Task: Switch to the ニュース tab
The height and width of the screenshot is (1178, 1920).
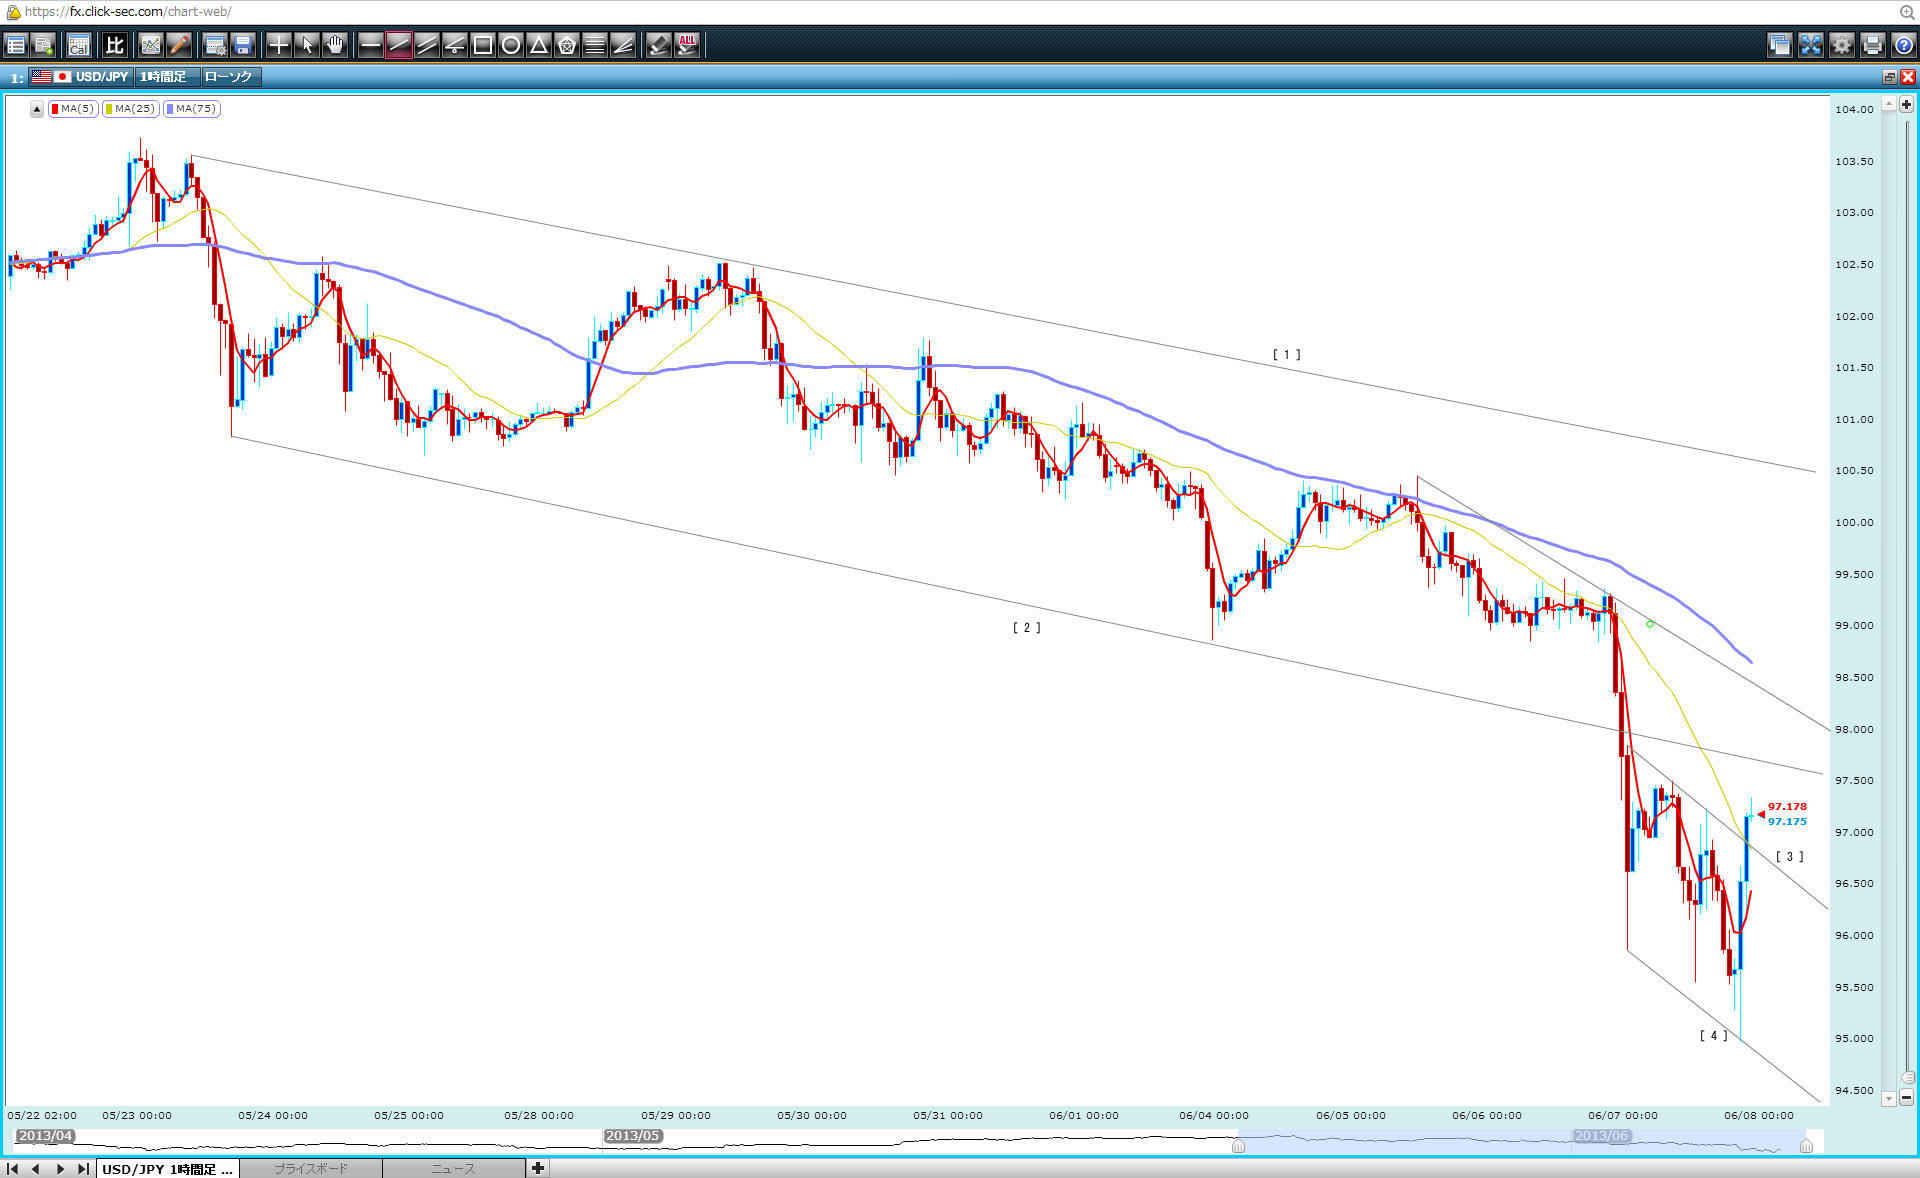Action: [x=453, y=1168]
